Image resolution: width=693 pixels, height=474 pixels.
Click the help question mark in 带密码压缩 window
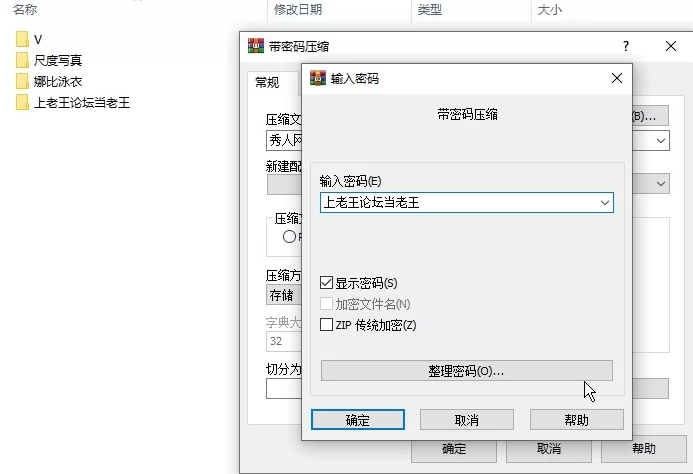tap(626, 46)
